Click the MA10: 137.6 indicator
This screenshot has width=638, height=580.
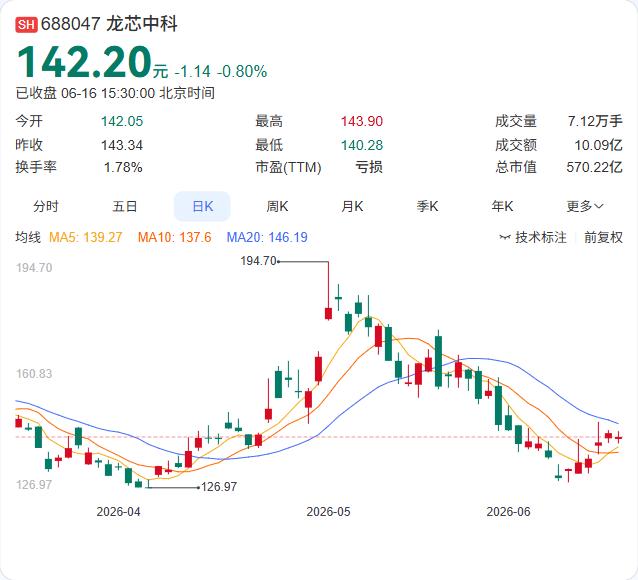coord(175,237)
